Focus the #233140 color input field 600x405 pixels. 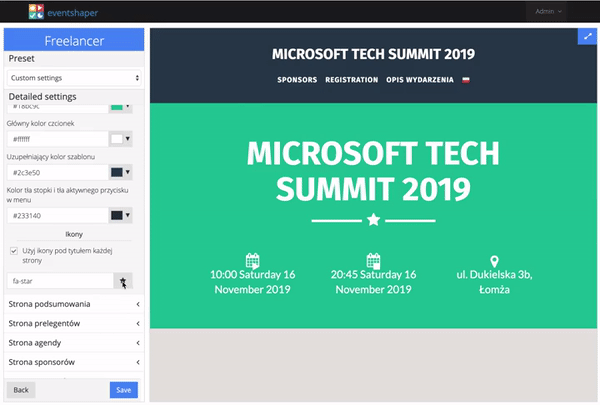[x=58, y=216]
